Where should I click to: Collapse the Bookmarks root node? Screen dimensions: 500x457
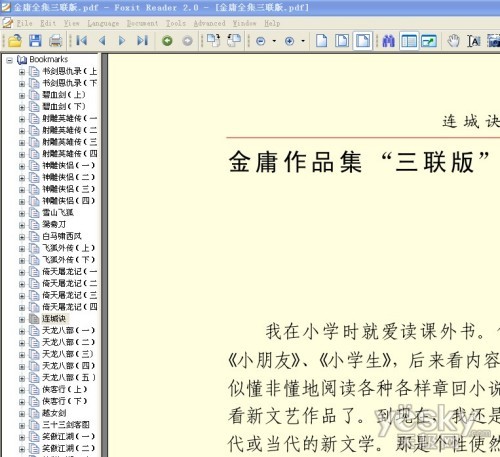[x=10, y=60]
